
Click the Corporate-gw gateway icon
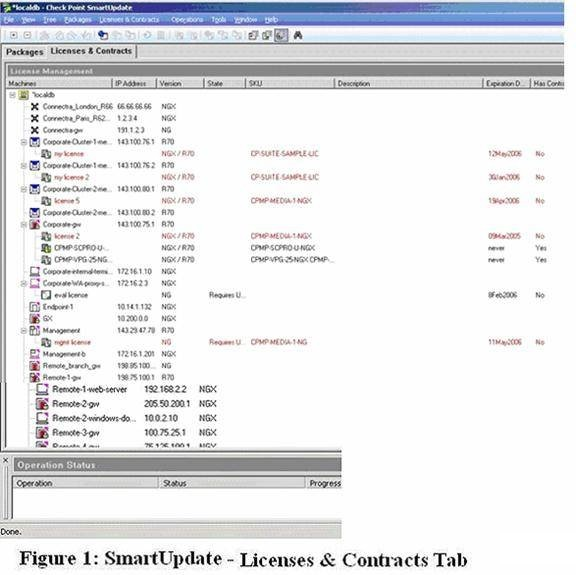[x=35, y=224]
